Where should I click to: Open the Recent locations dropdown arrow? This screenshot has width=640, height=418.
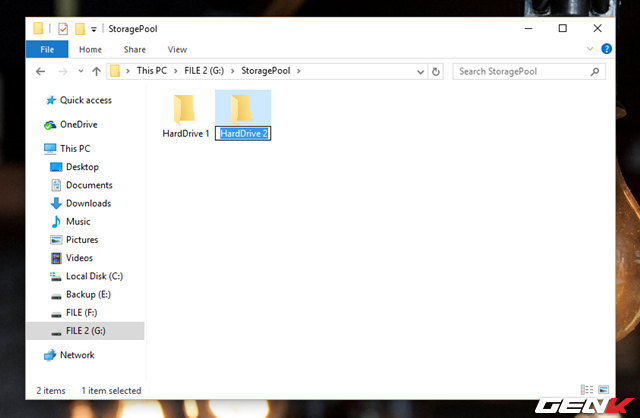[79, 72]
